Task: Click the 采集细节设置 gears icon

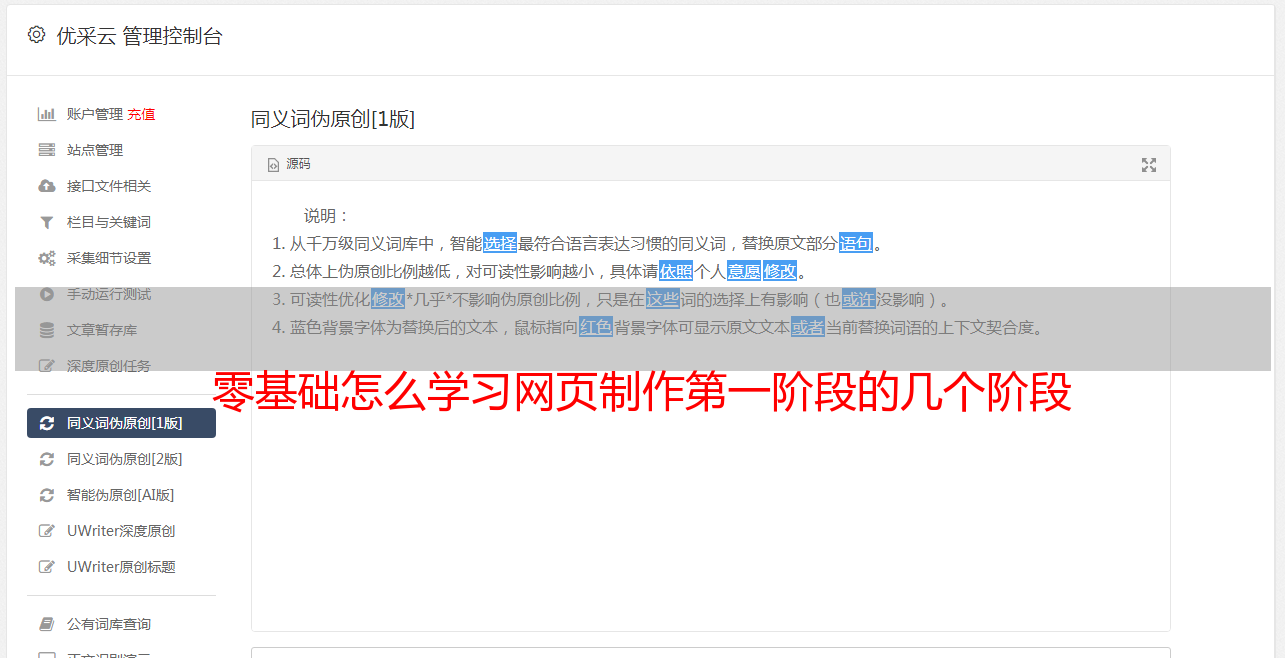Action: coord(46,258)
